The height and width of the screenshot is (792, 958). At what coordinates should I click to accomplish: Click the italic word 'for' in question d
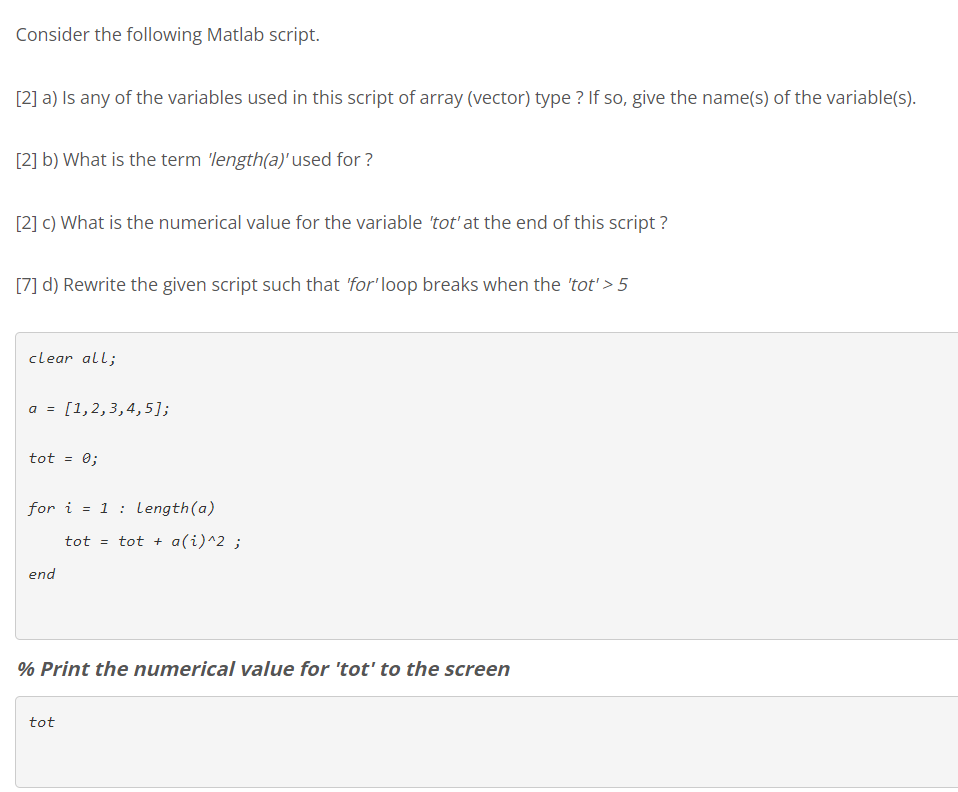pyautogui.click(x=362, y=285)
